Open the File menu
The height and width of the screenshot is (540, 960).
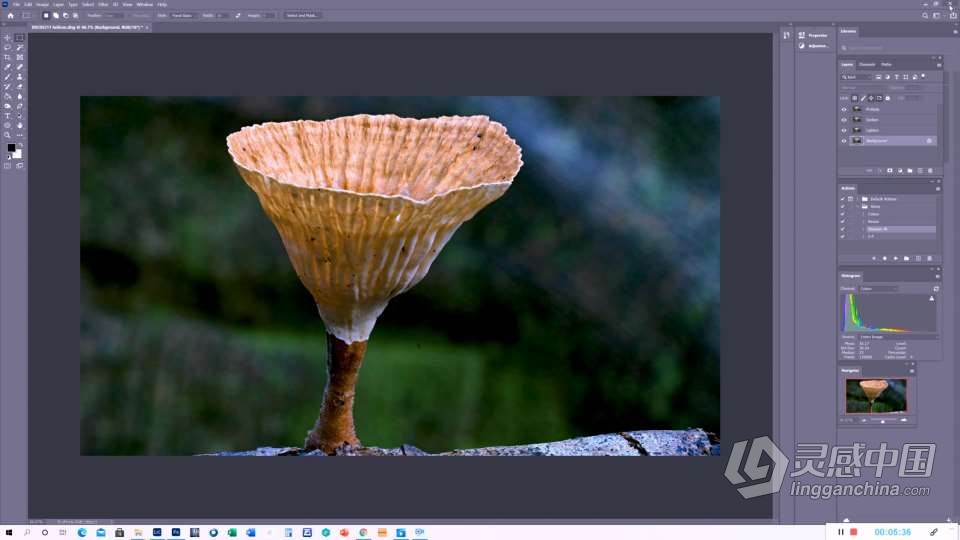tap(17, 4)
